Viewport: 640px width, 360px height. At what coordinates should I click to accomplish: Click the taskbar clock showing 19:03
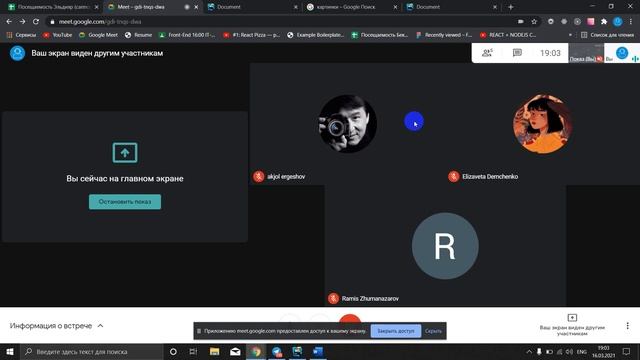[603, 351]
